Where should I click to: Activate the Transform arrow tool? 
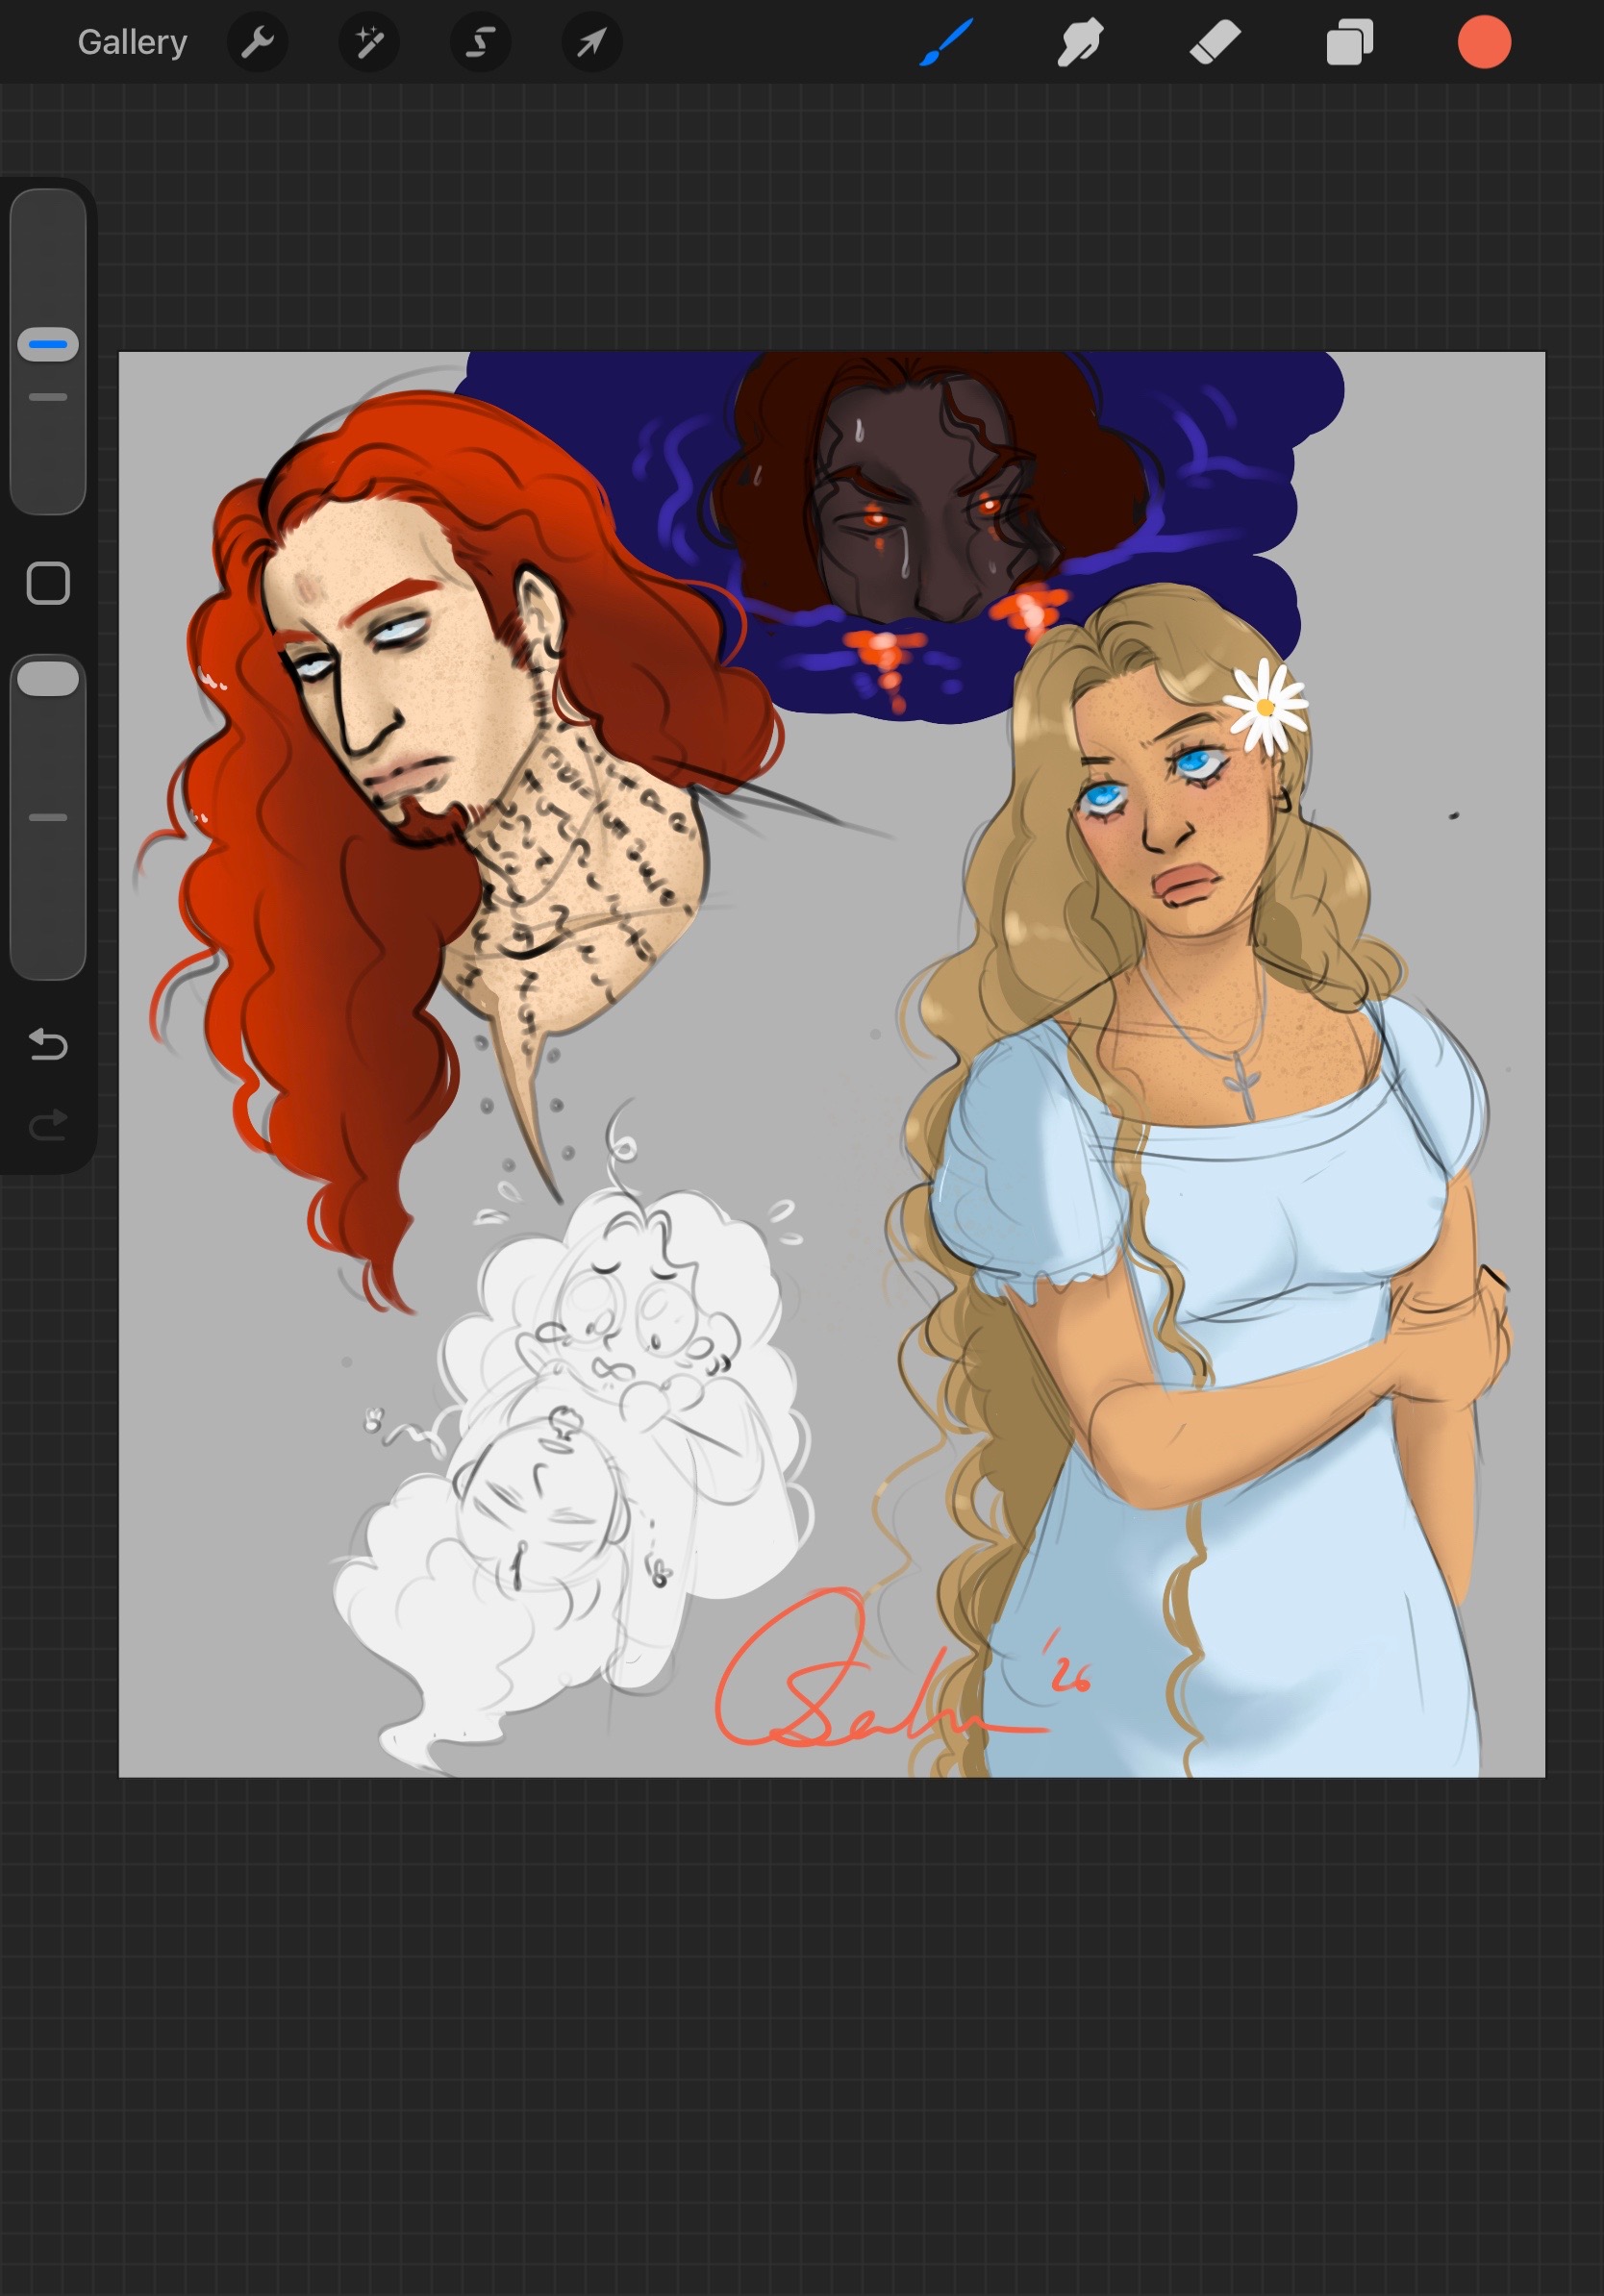tap(592, 42)
